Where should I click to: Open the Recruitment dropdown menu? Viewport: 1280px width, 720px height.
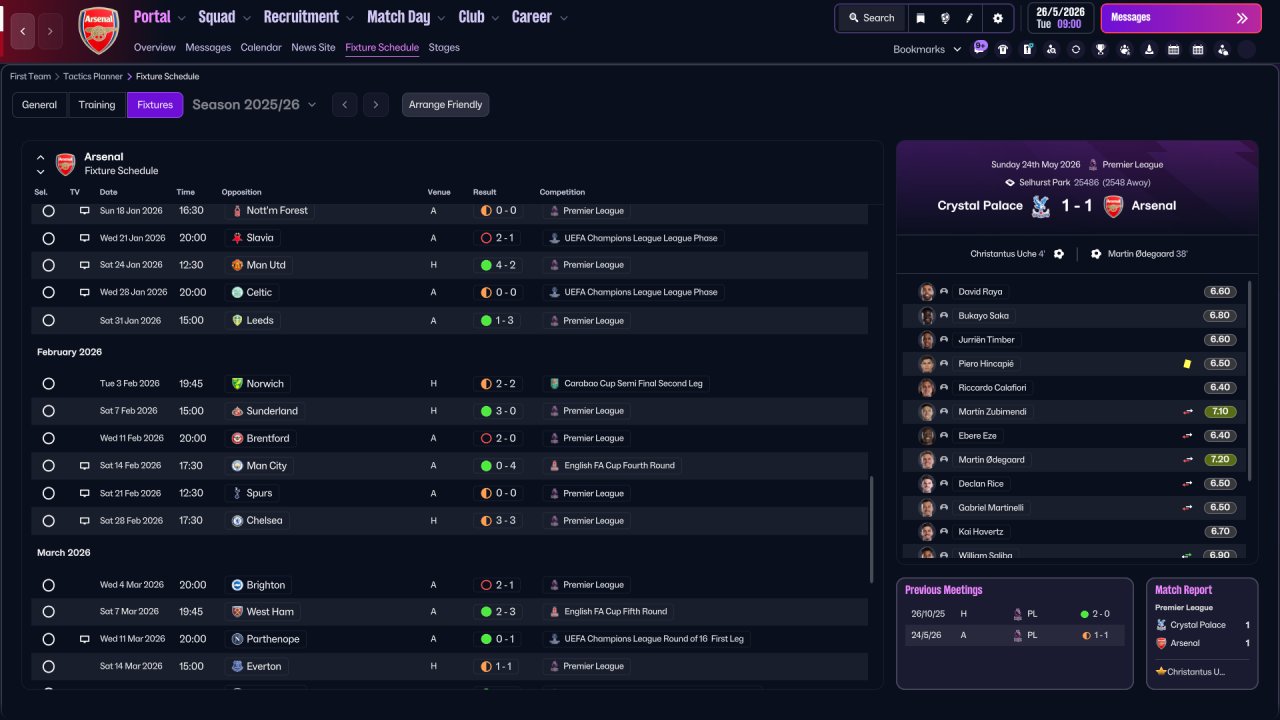[309, 17]
